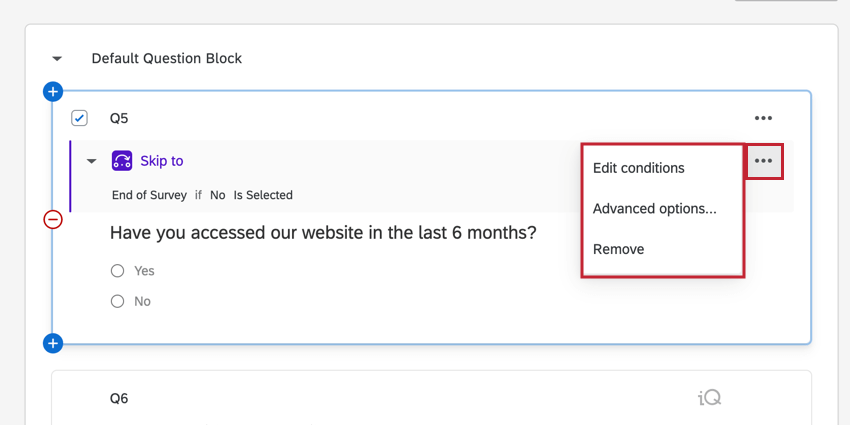Toggle the Q5 selection checkbox
This screenshot has height=425, width=850.
coord(80,118)
